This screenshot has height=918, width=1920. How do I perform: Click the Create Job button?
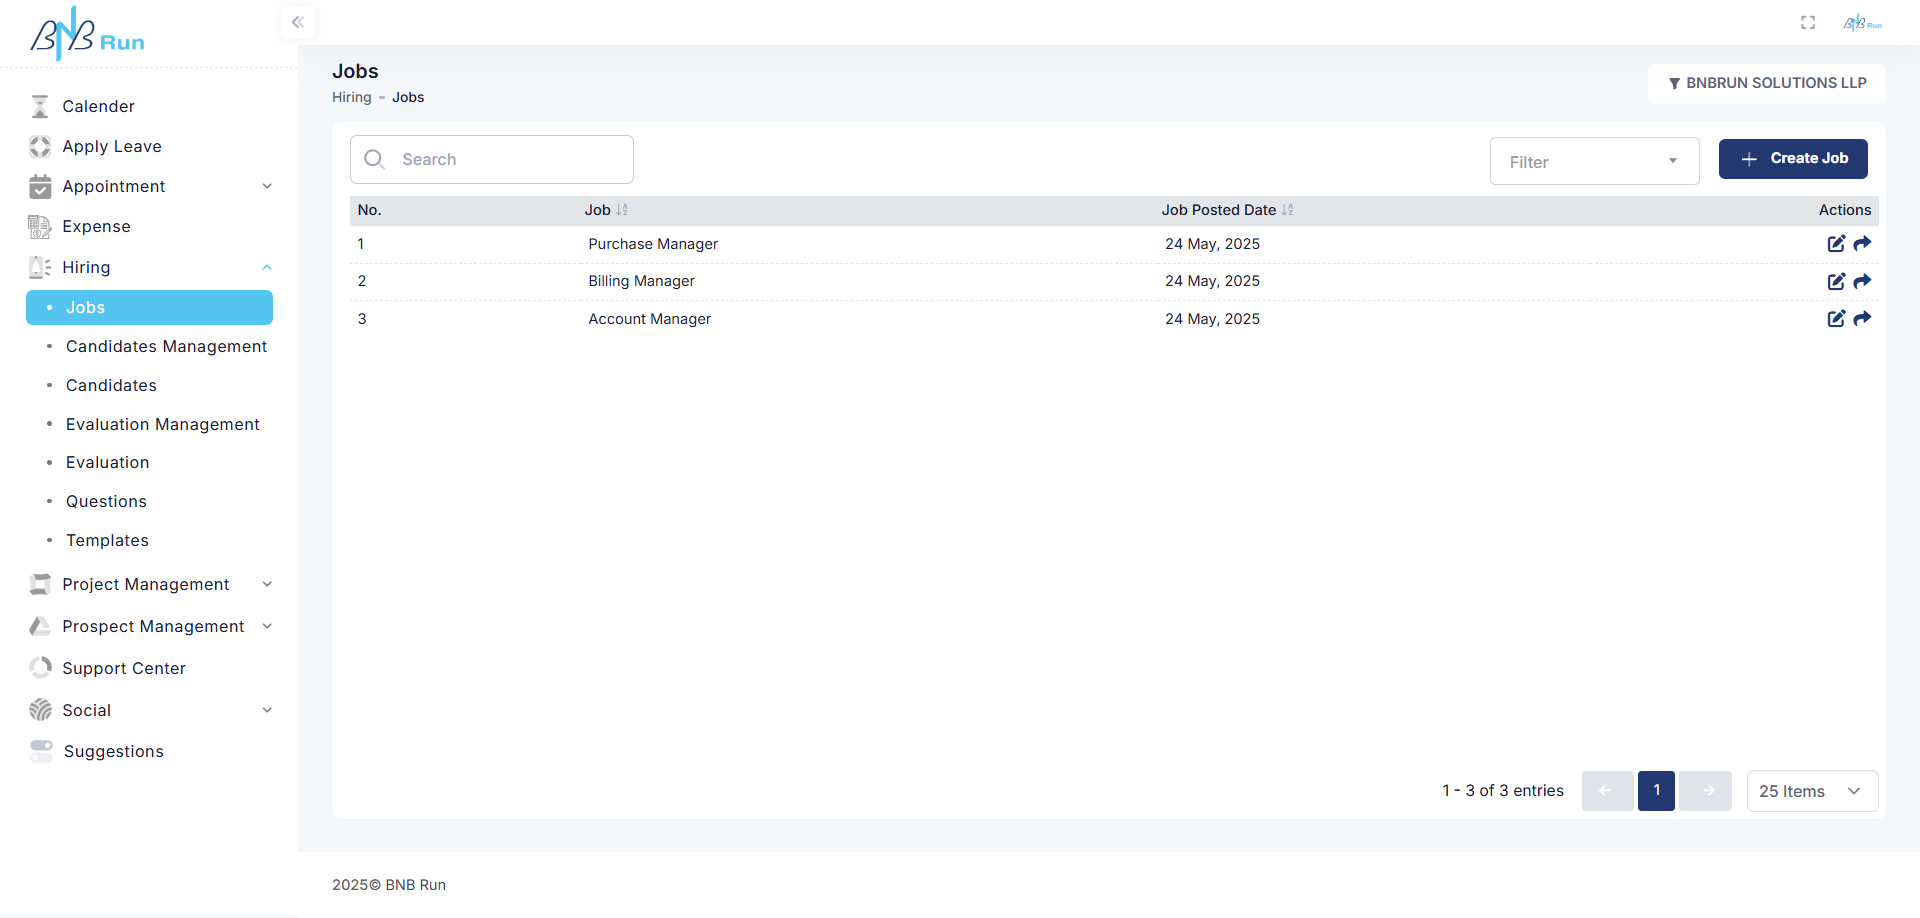[1793, 159]
